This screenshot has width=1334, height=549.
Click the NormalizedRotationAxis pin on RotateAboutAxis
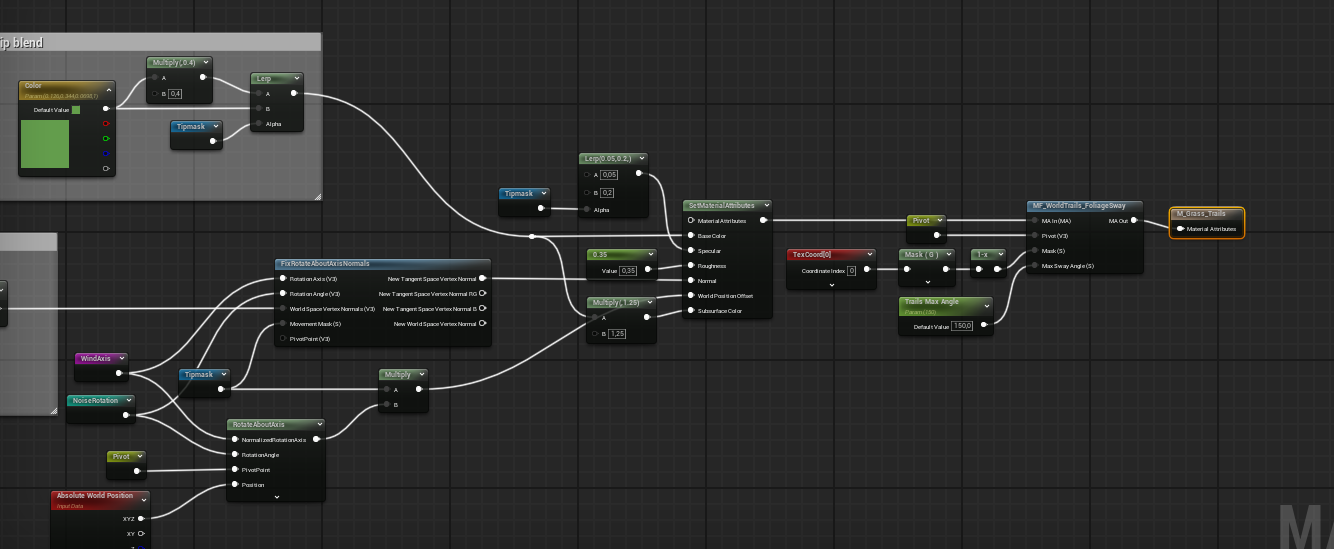tap(234, 439)
